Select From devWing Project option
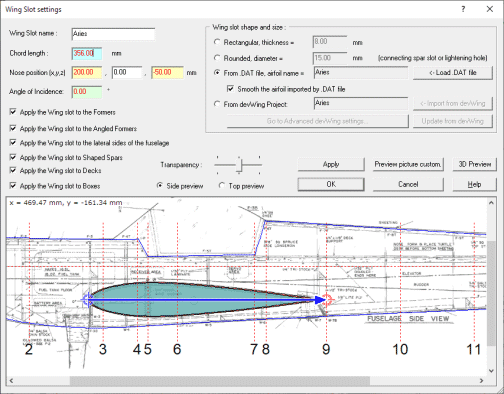 217,104
